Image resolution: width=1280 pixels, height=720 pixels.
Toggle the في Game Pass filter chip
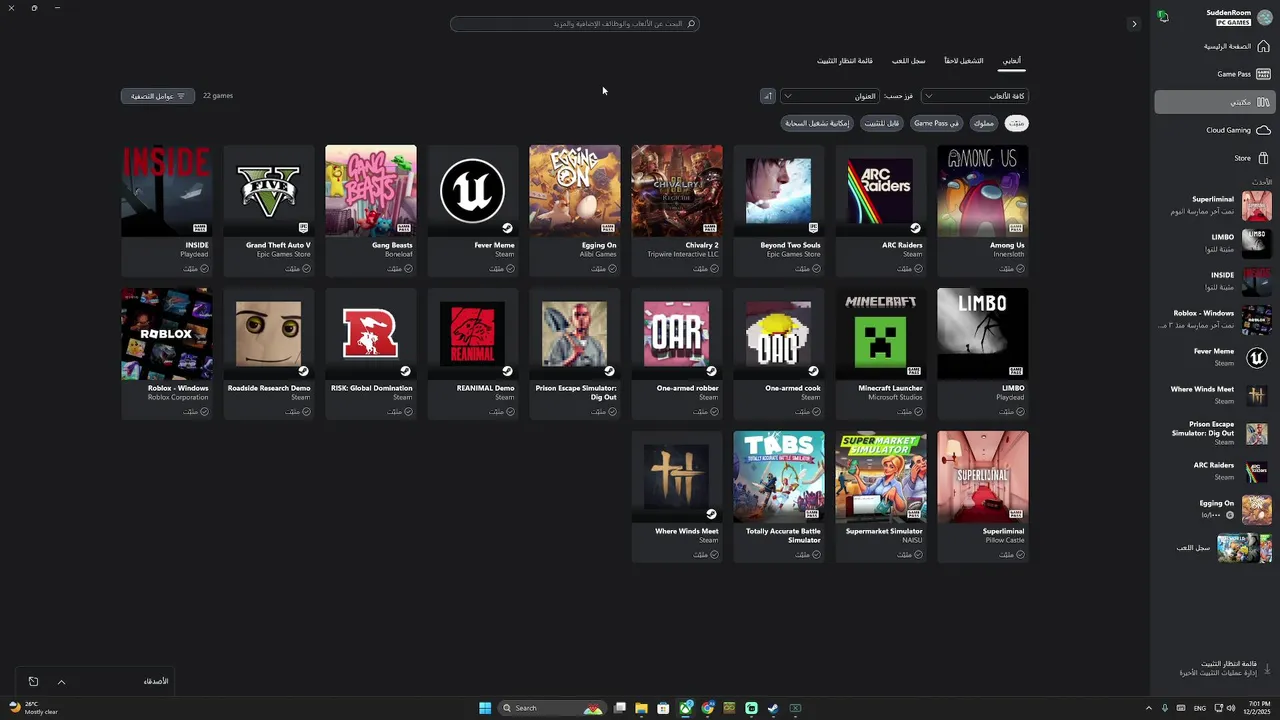coord(937,123)
